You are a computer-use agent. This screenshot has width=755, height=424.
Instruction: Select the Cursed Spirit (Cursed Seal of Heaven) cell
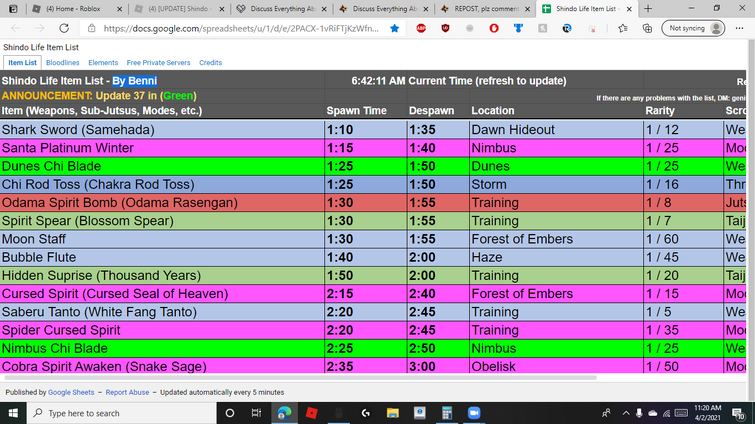[162, 294]
